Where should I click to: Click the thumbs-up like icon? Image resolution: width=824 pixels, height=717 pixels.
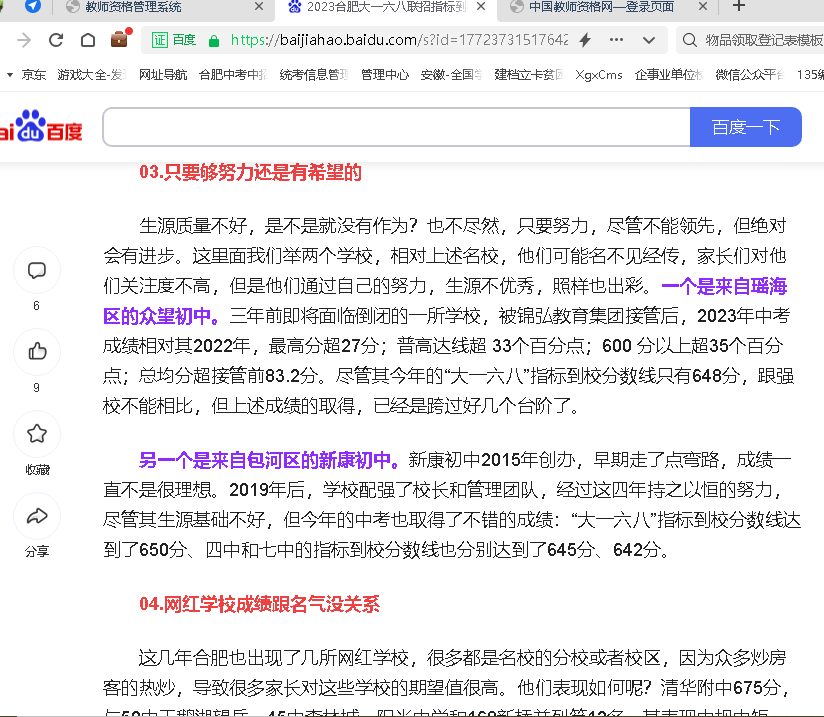37,351
